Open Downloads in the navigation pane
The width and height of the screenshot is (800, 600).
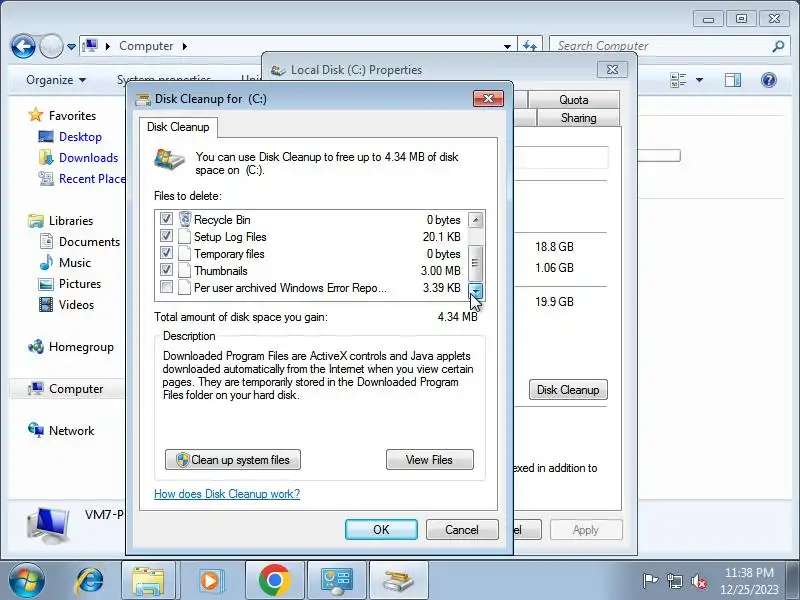88,158
